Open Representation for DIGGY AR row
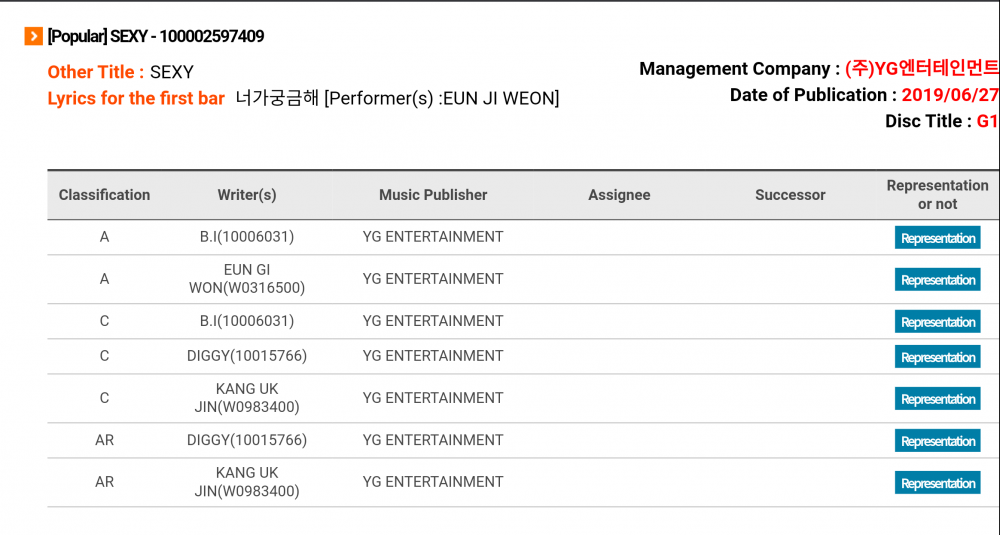 click(937, 441)
